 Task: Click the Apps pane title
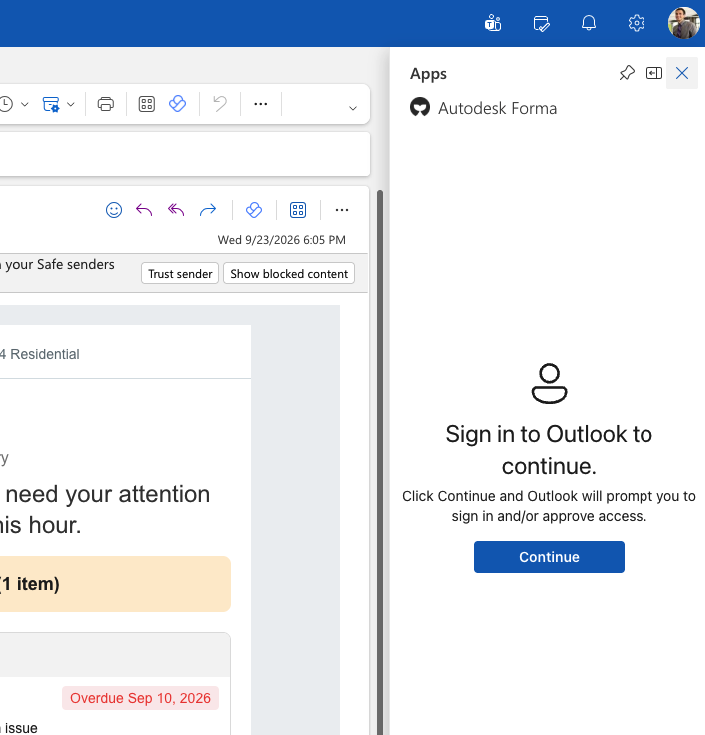click(x=428, y=74)
